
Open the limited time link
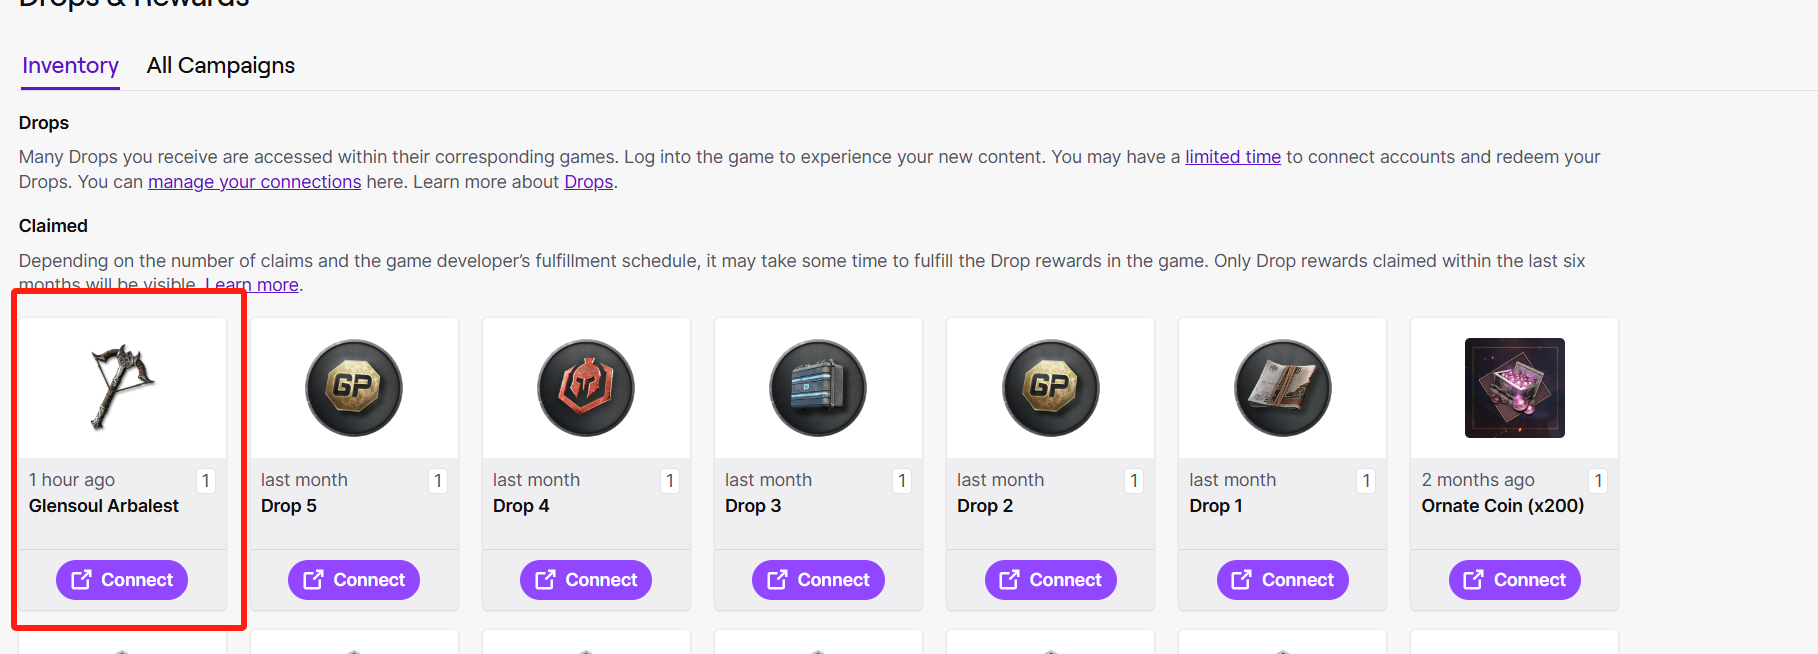point(1233,157)
